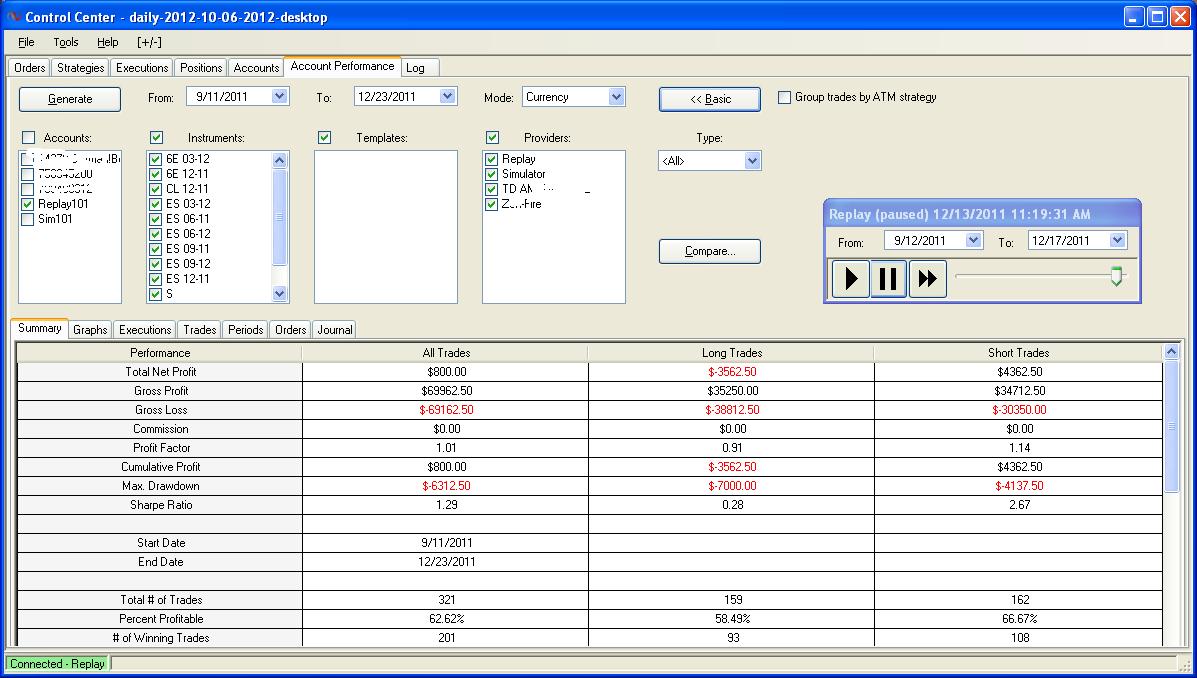Click the replay fast forward button
This screenshot has width=1197, height=678.
[x=927, y=279]
